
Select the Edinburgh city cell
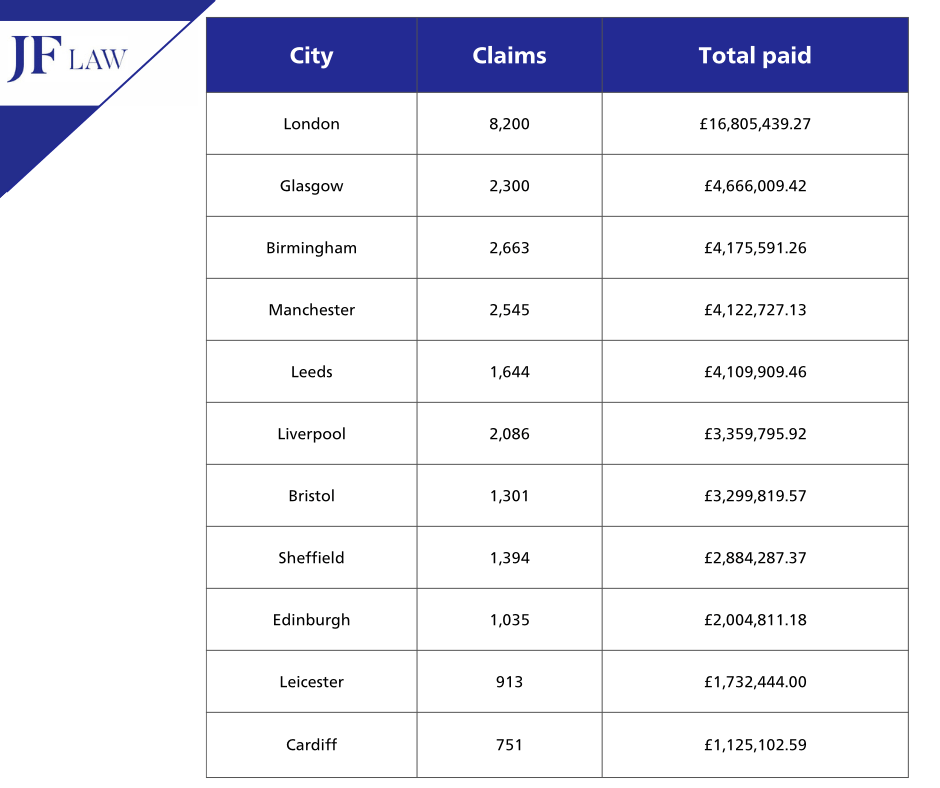(x=311, y=620)
